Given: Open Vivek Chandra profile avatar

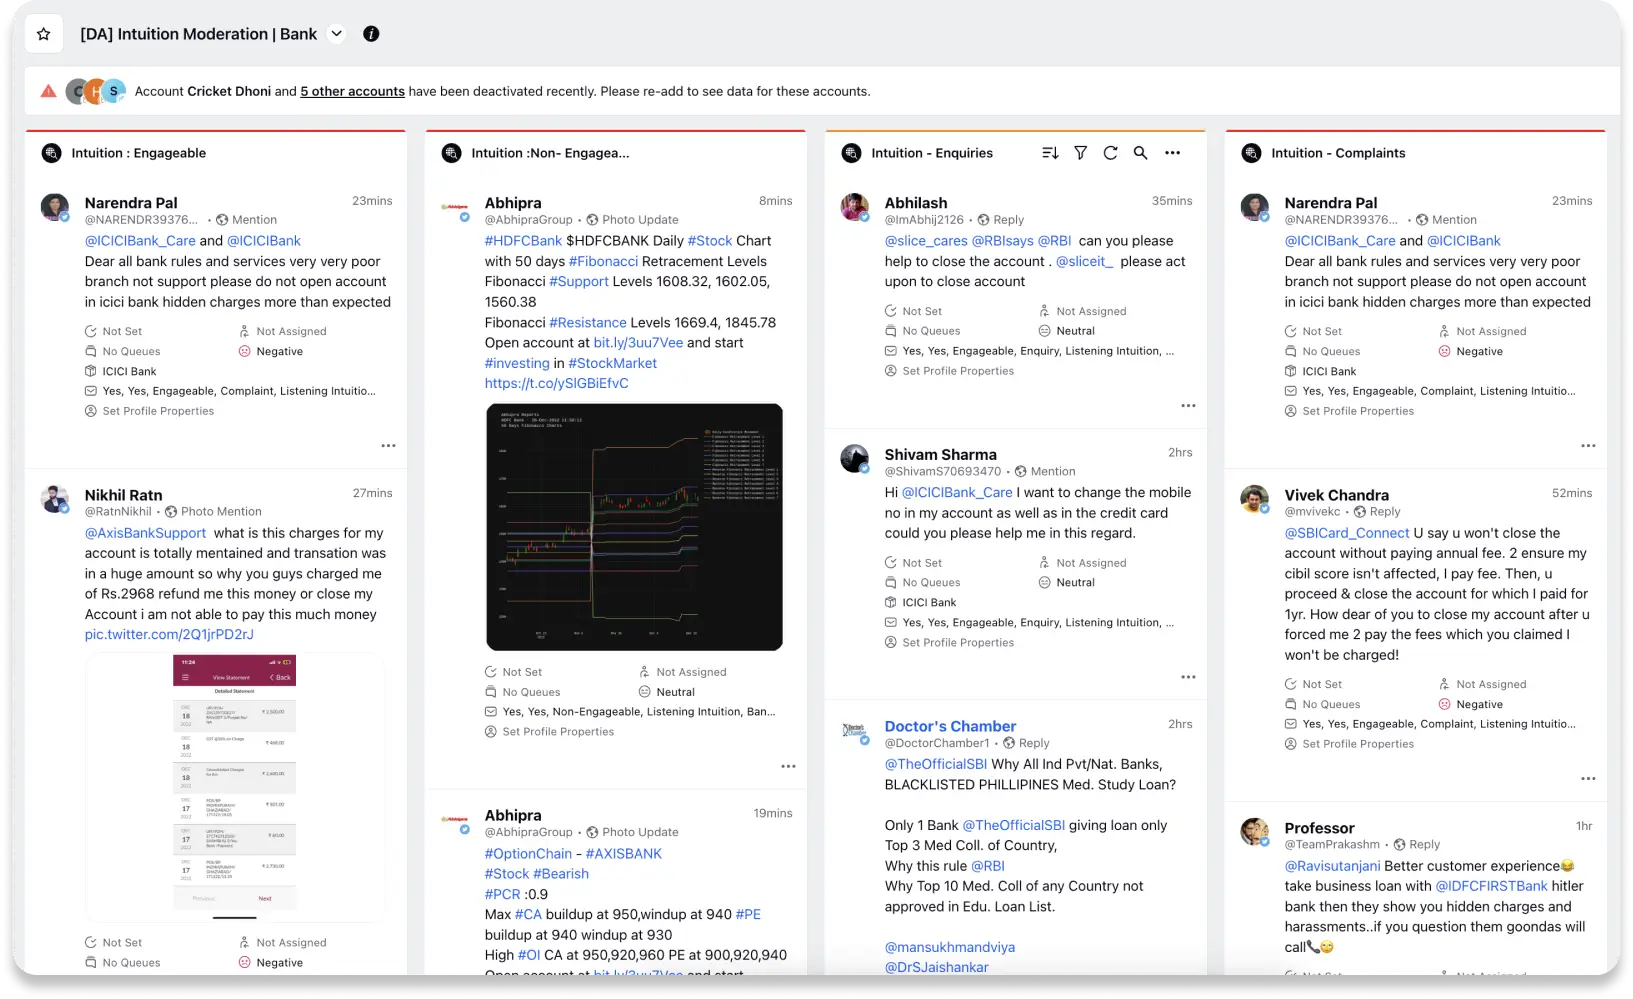Looking at the screenshot, I should tap(1255, 500).
